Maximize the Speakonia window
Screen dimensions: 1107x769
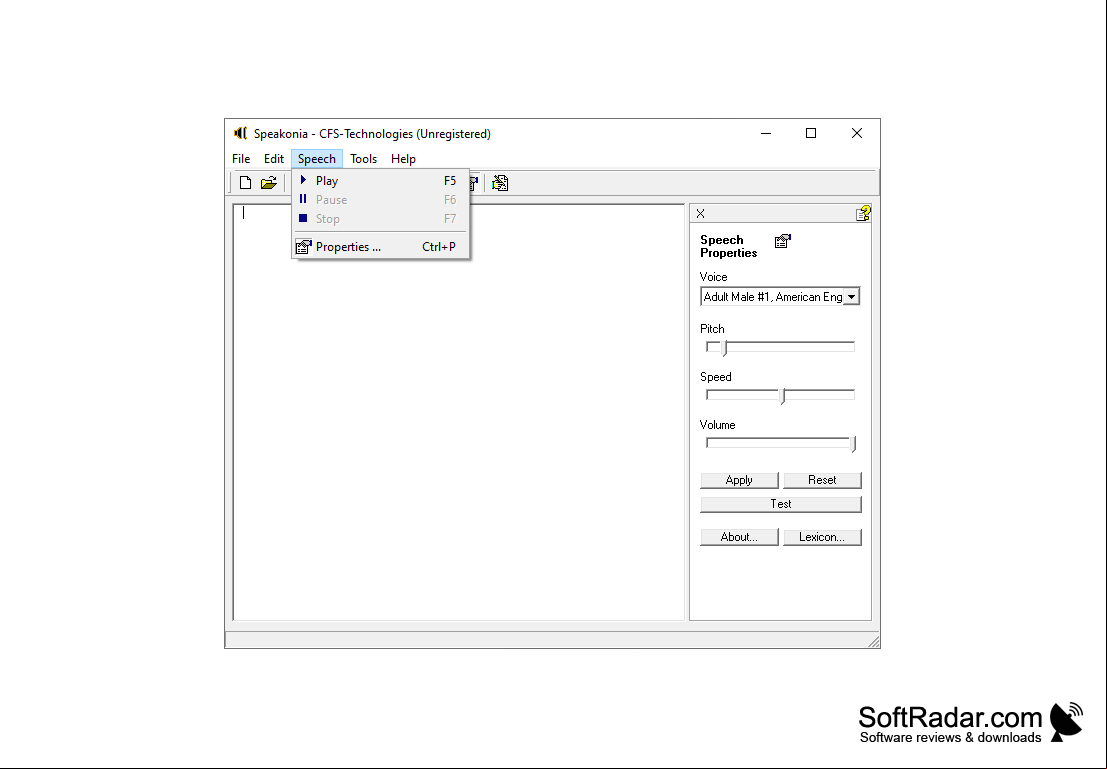click(x=811, y=133)
